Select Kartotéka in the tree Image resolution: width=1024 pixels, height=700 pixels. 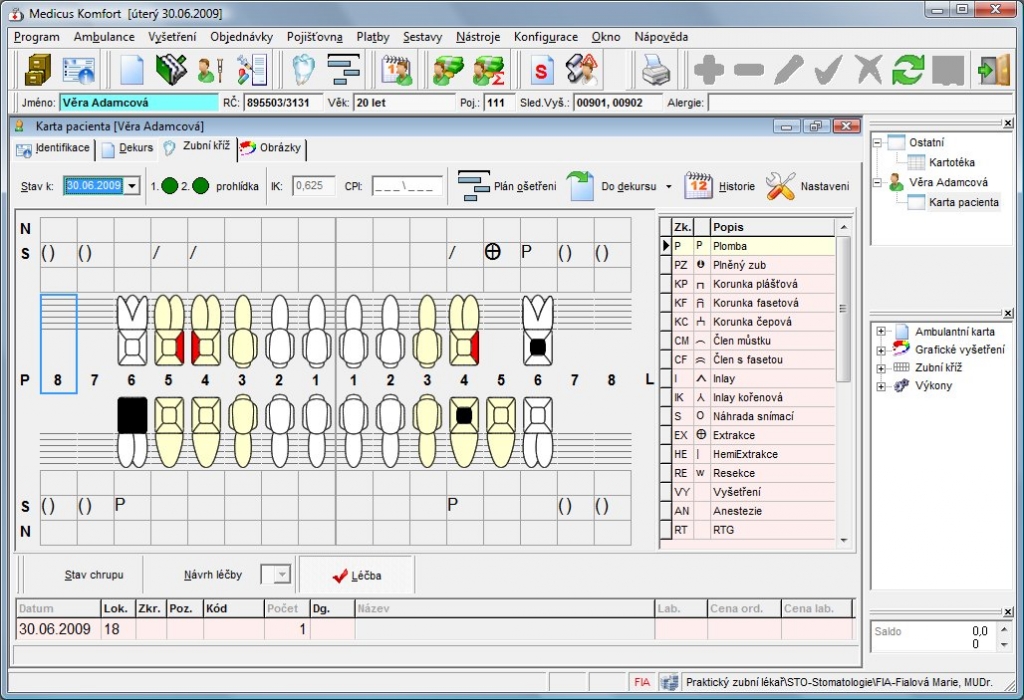[952, 163]
